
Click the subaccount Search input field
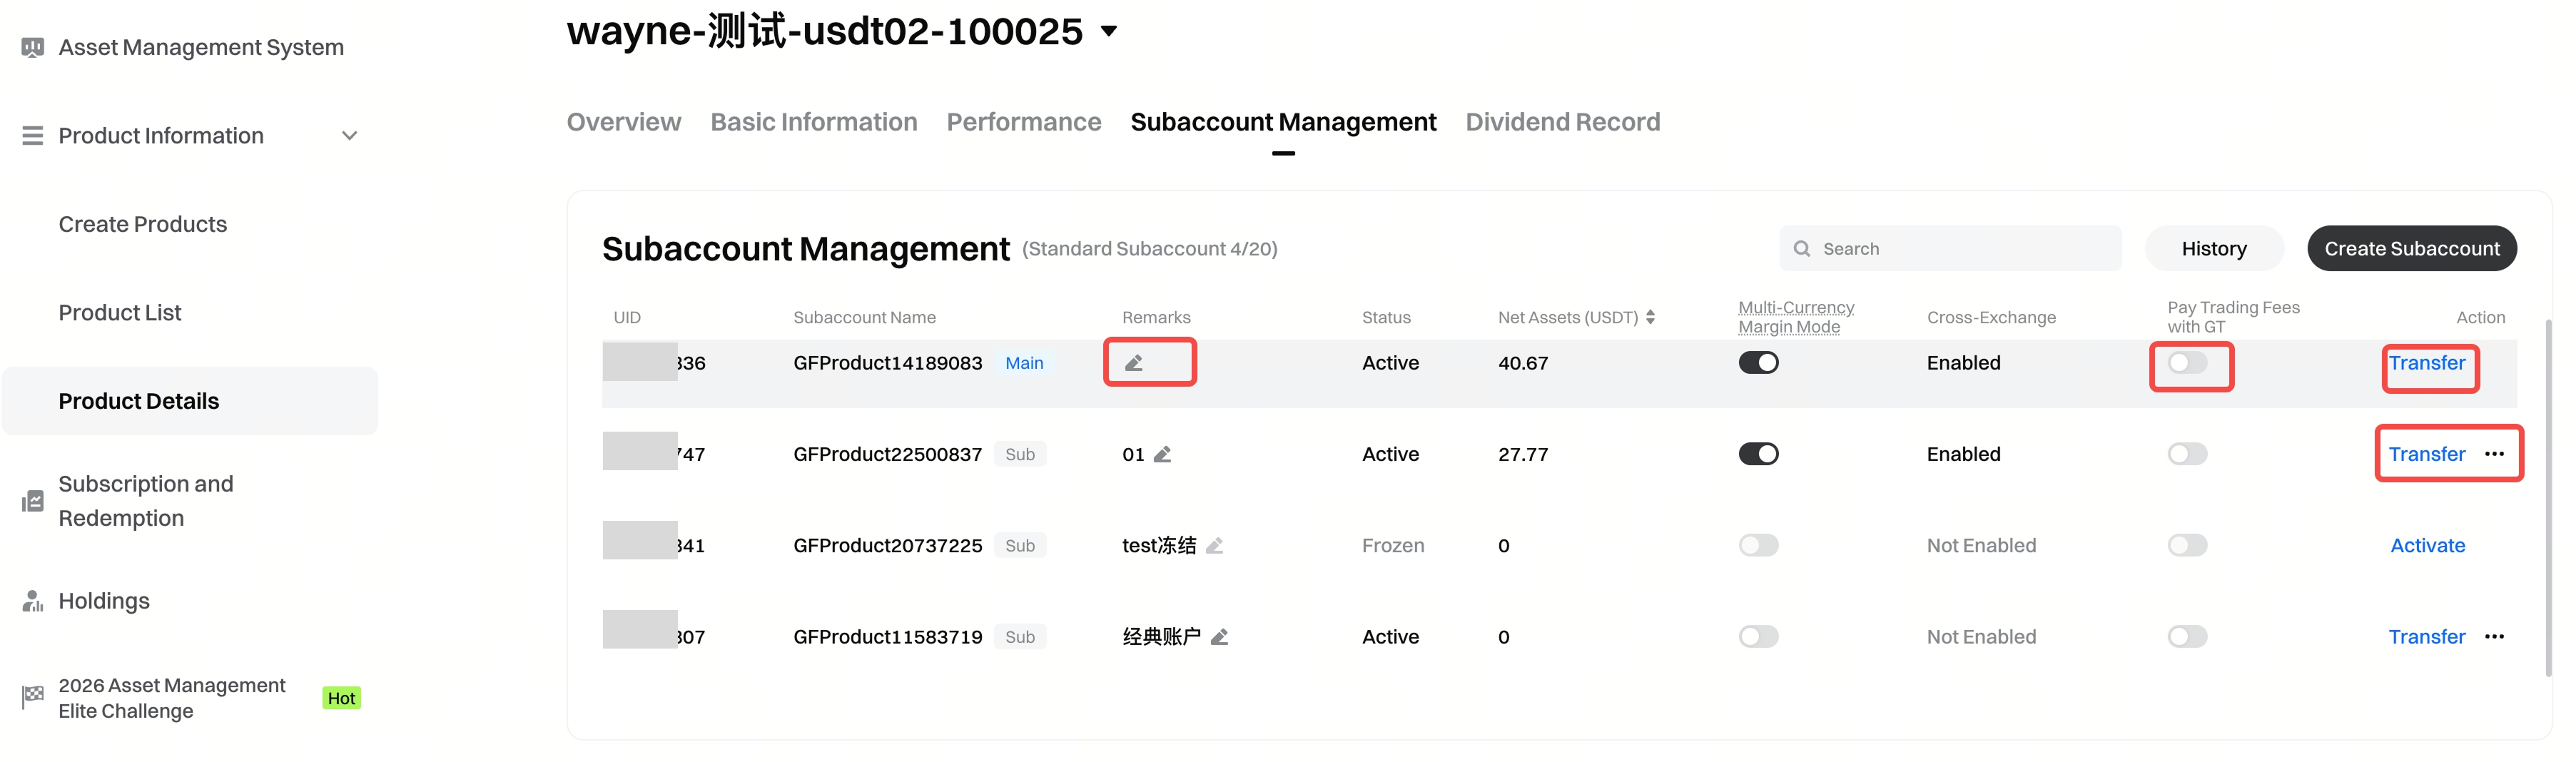pos(1960,249)
